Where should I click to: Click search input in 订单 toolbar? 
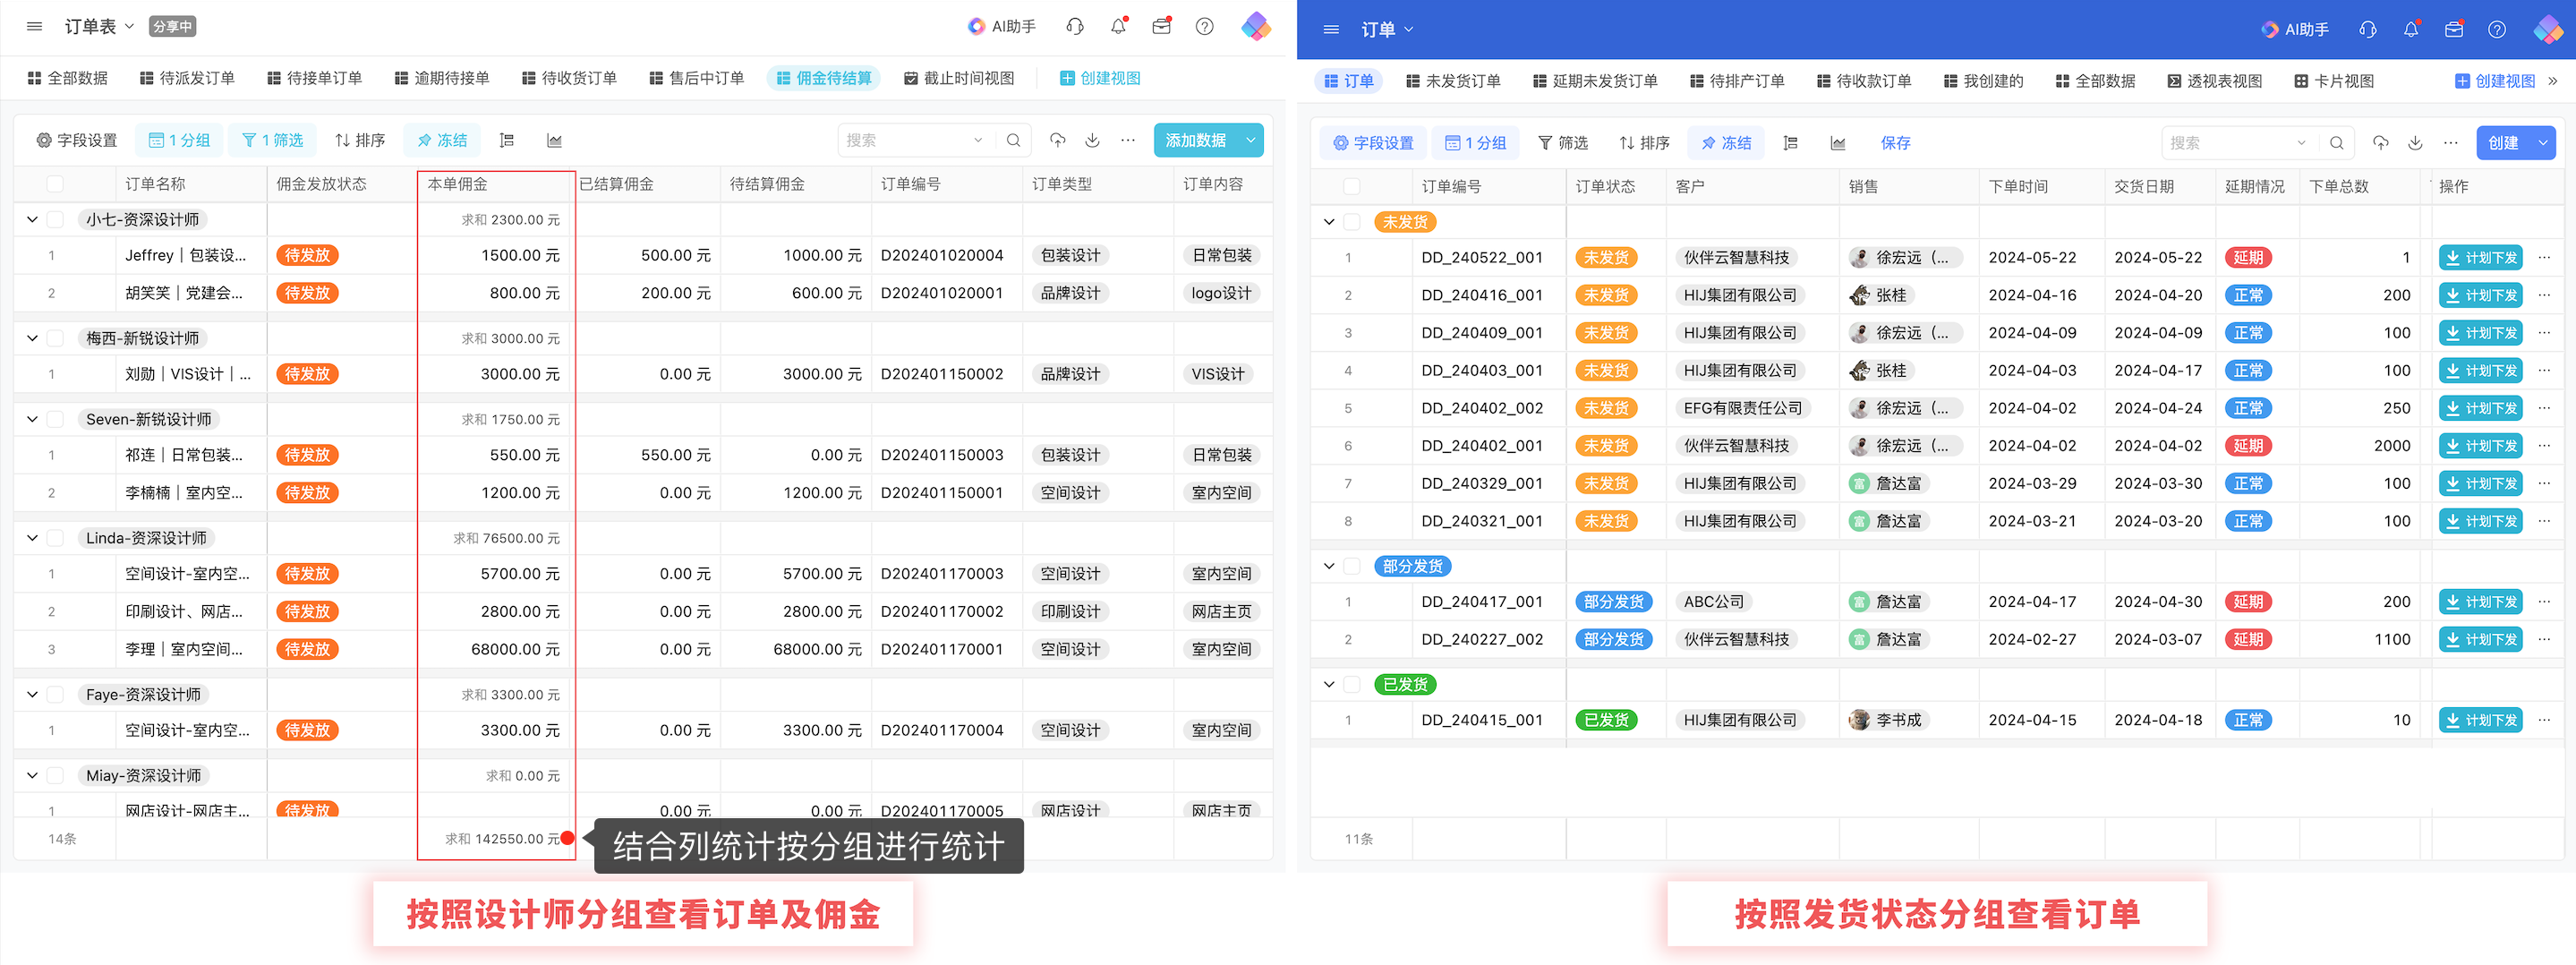coord(2236,143)
